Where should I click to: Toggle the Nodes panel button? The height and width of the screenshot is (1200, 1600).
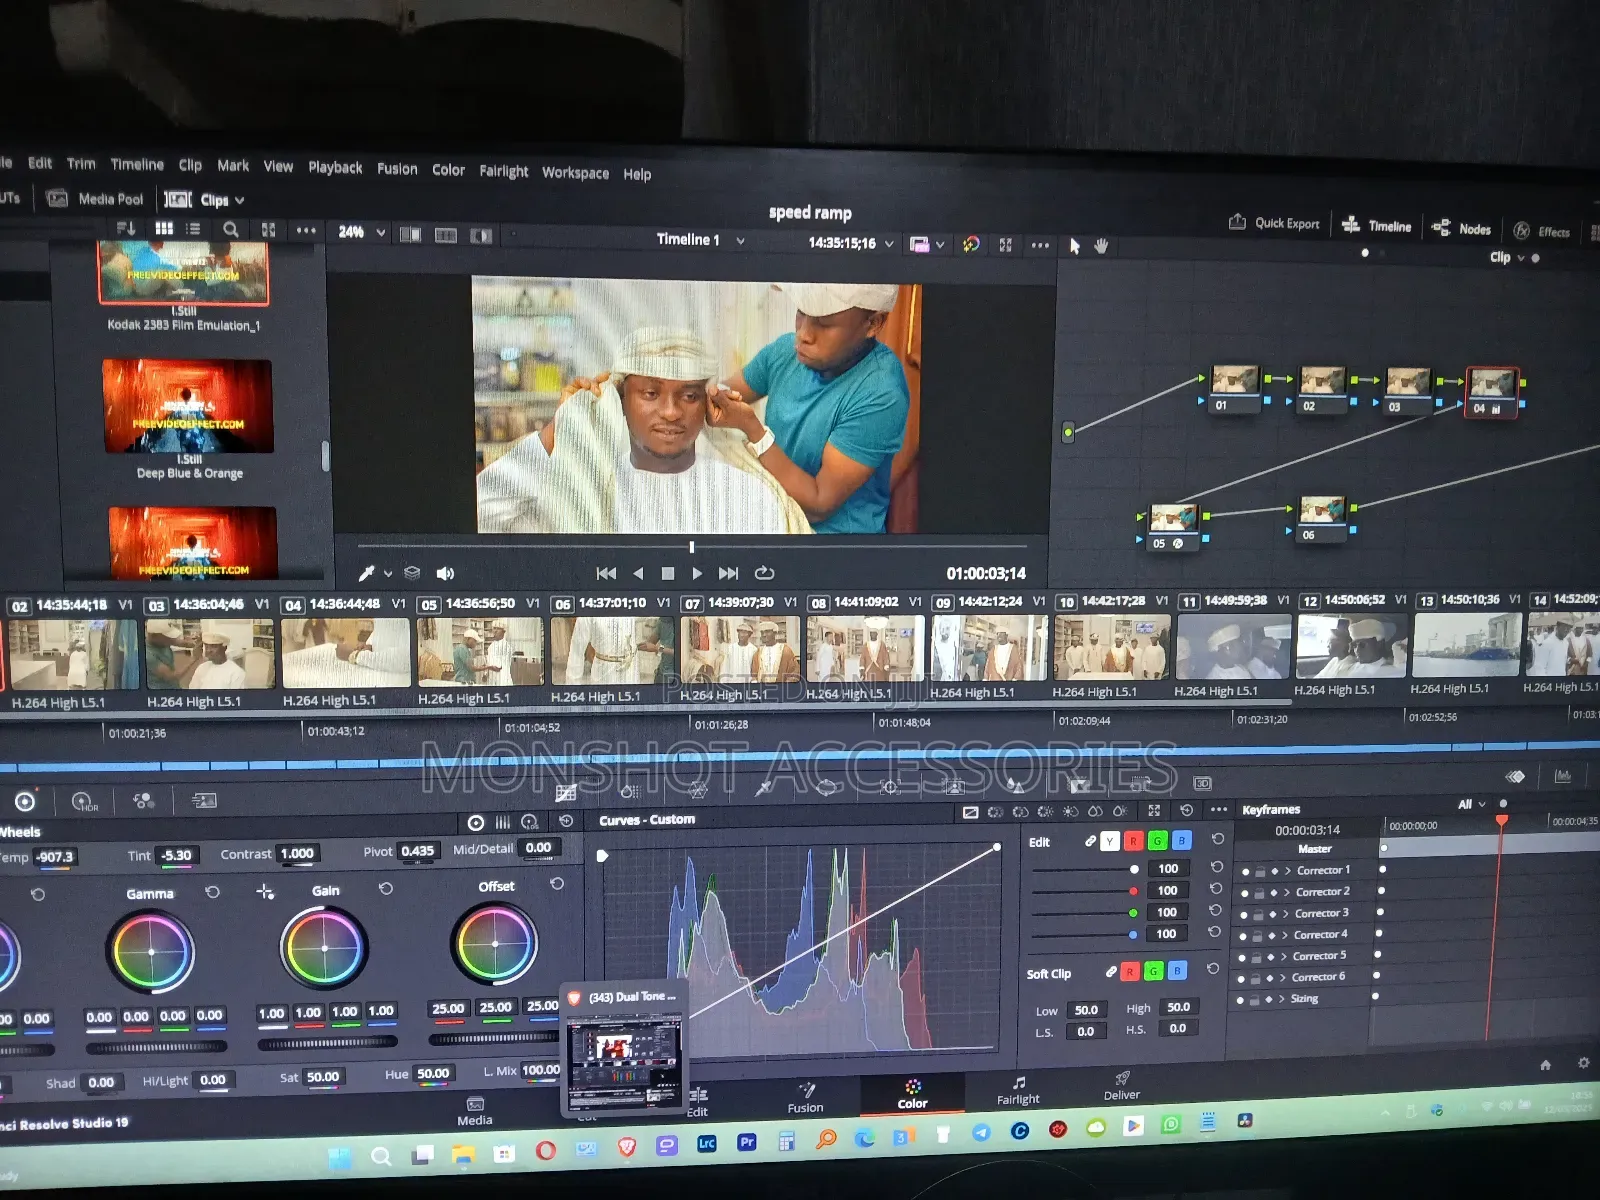click(1461, 229)
